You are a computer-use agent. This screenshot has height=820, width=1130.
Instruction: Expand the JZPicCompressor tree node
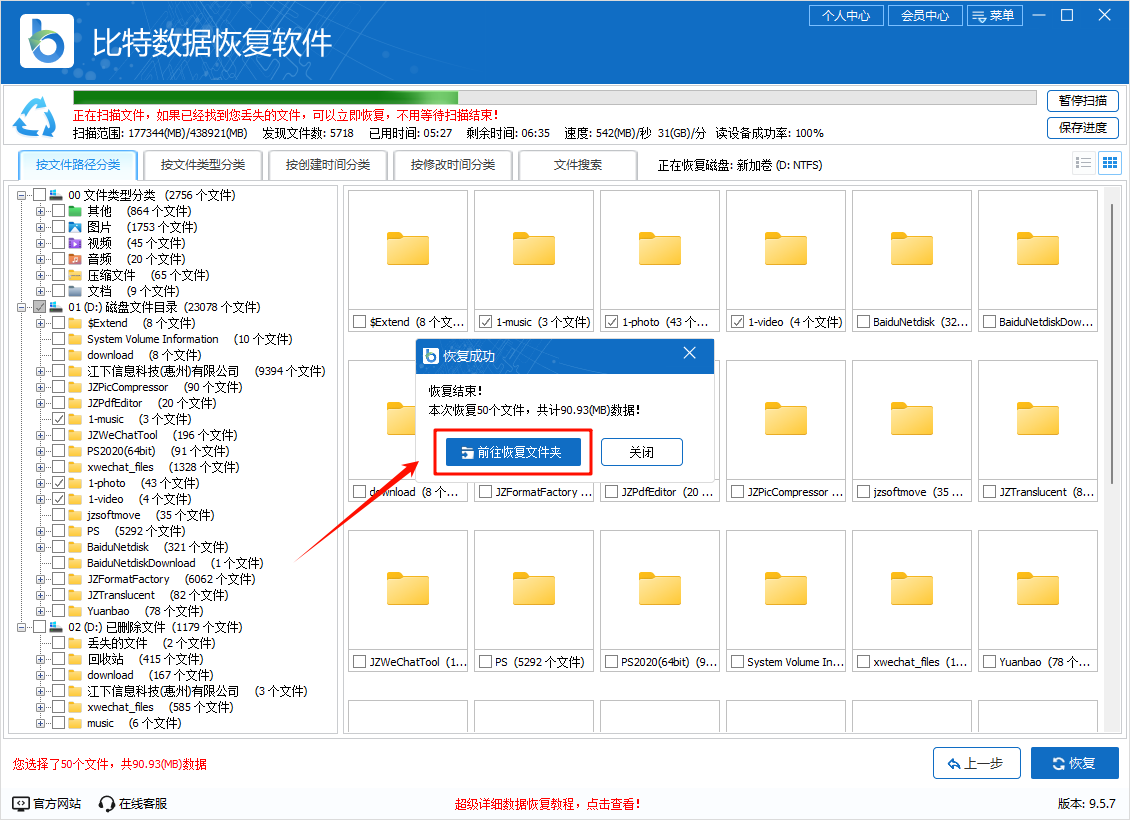point(40,387)
